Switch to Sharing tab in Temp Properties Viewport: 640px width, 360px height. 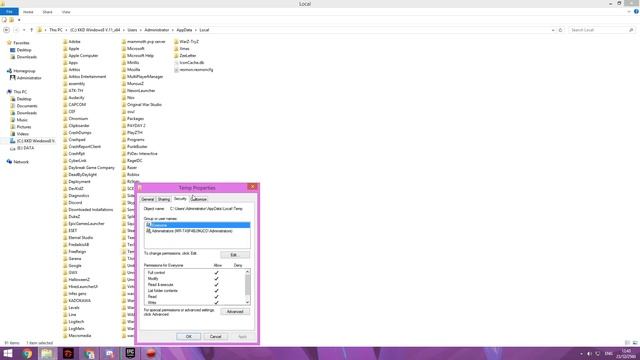tap(164, 199)
